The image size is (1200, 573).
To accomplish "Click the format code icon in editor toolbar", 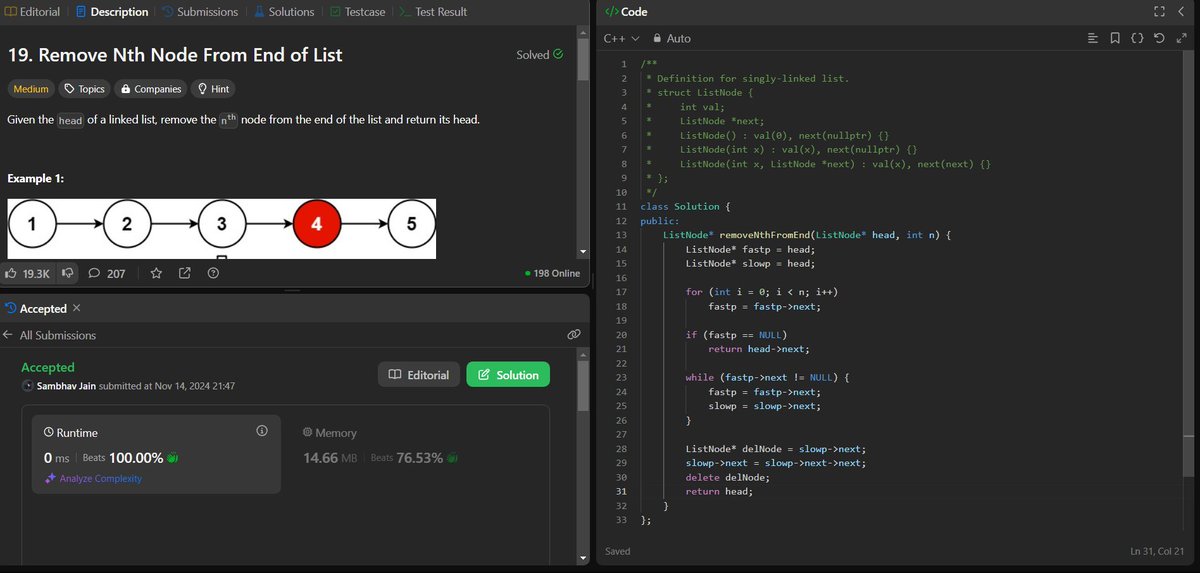I will (1092, 38).
